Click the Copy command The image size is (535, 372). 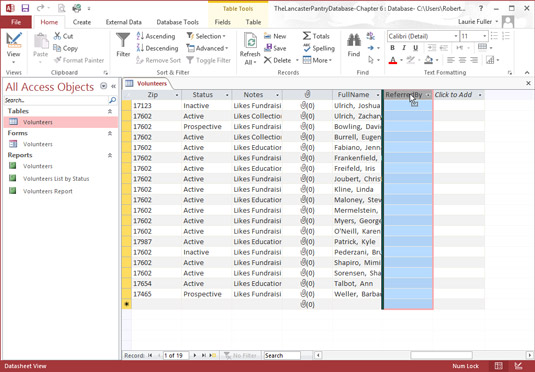click(x=66, y=48)
